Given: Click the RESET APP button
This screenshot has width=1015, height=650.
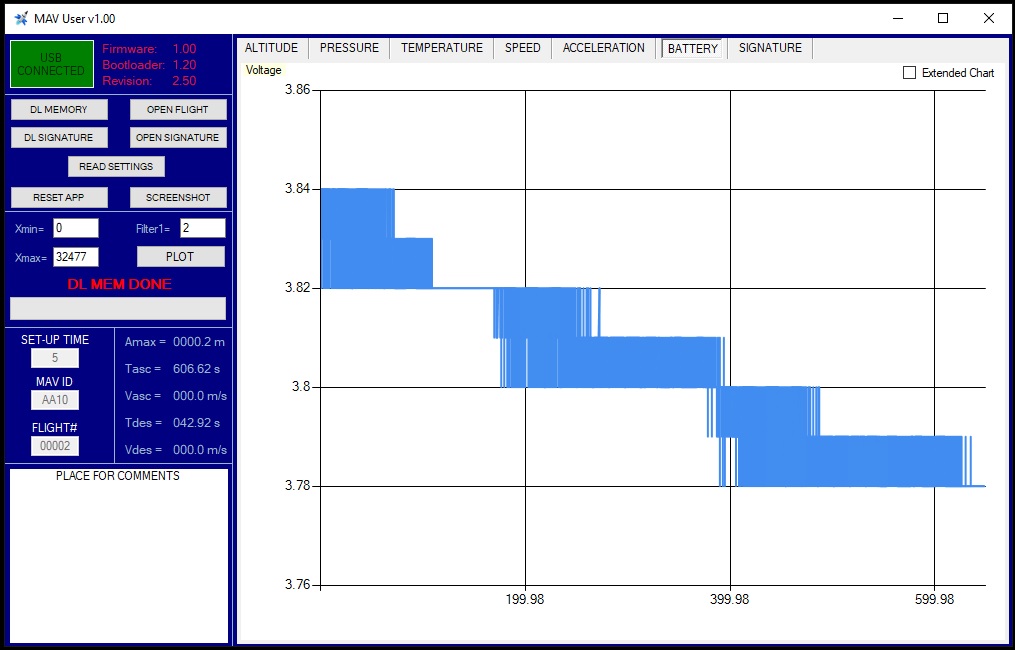Looking at the screenshot, I should 59,197.
